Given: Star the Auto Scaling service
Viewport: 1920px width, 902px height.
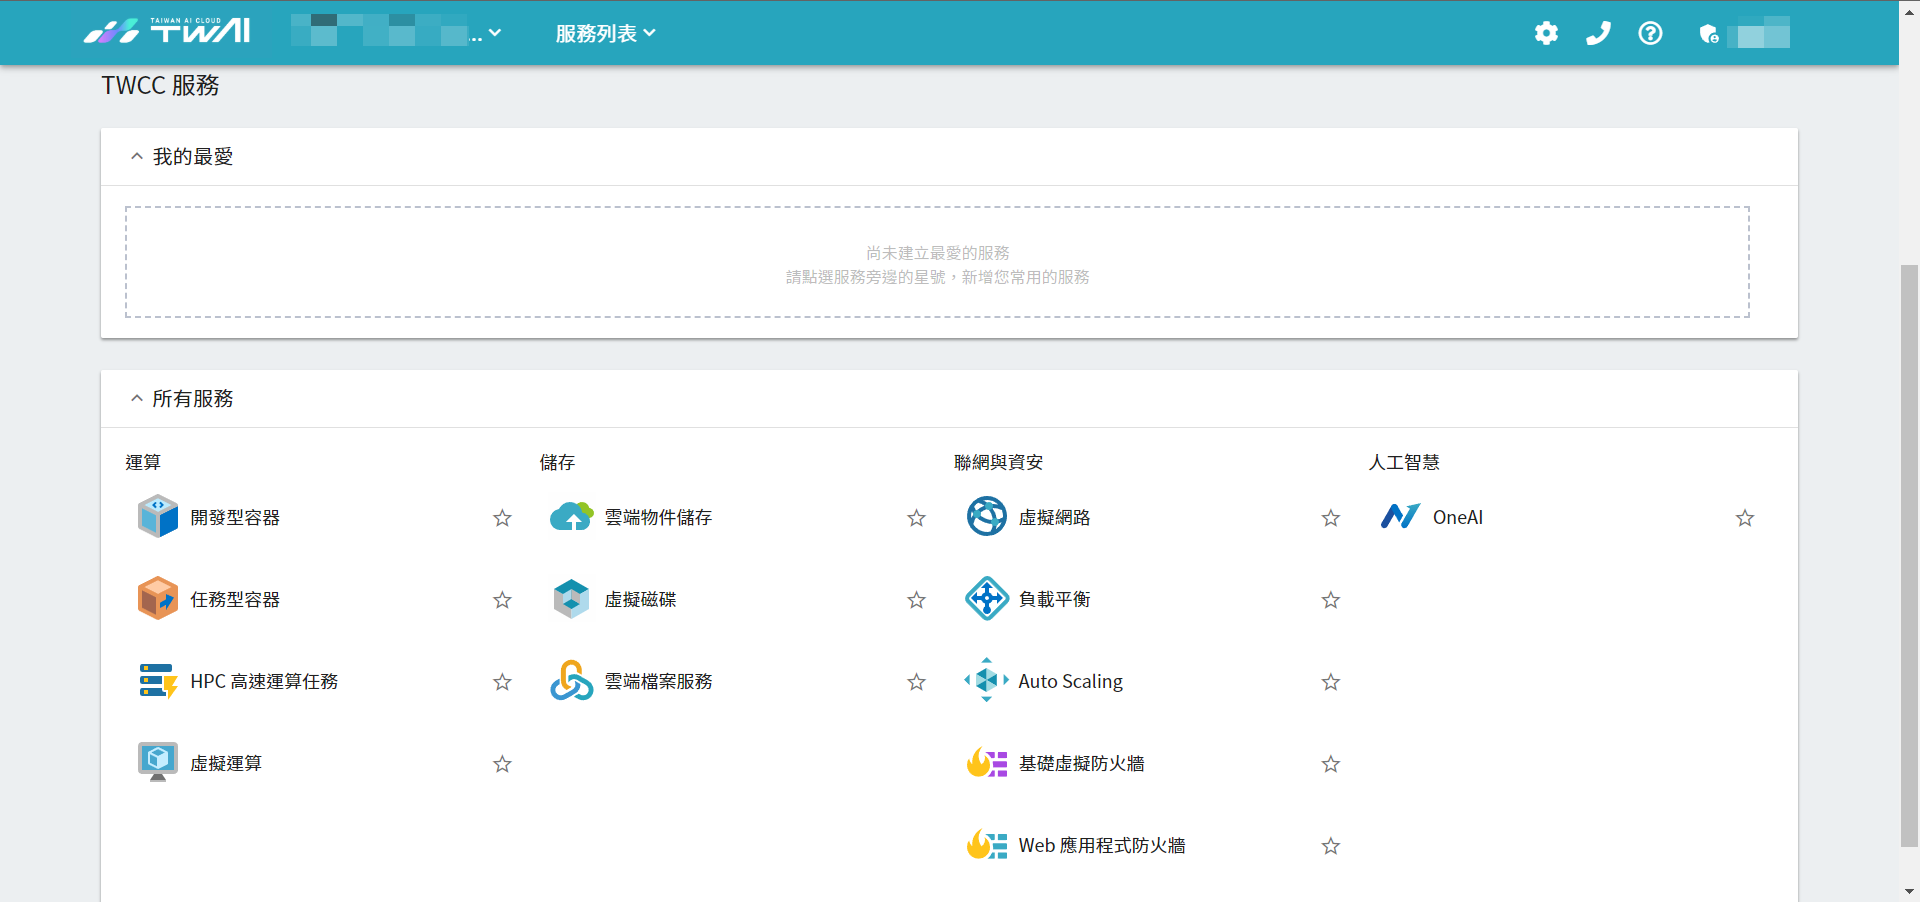Looking at the screenshot, I should (1330, 682).
